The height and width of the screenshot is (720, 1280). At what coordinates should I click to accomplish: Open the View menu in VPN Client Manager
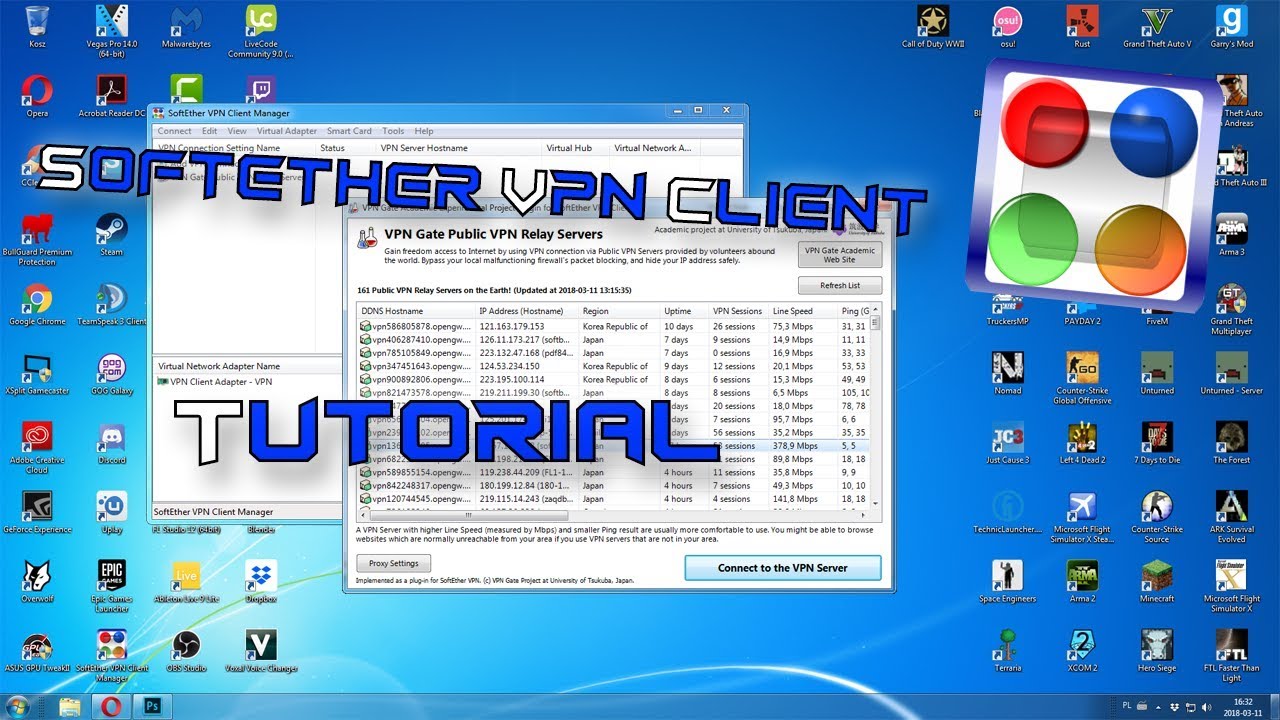[237, 131]
